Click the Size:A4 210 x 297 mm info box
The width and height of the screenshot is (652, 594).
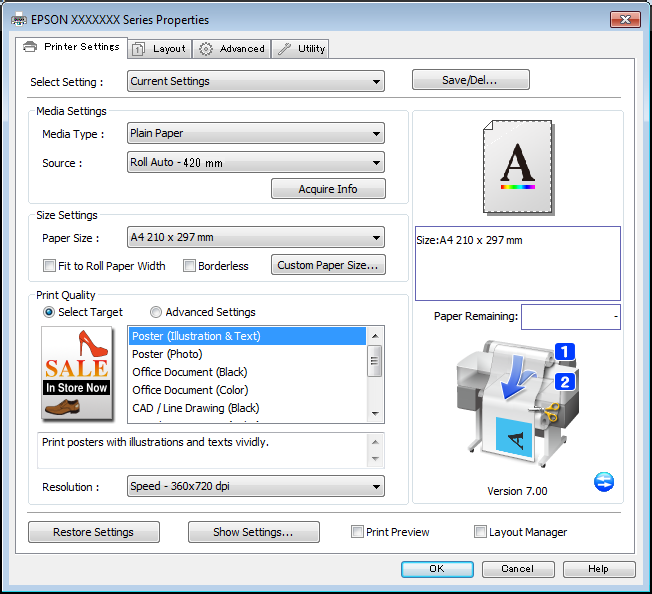pos(518,264)
